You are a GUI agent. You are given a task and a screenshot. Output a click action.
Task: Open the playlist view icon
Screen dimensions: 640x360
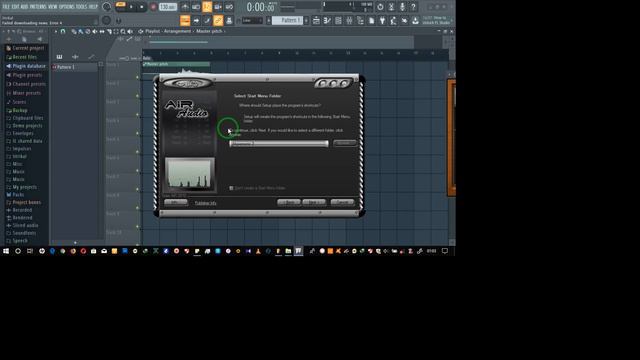[316, 20]
